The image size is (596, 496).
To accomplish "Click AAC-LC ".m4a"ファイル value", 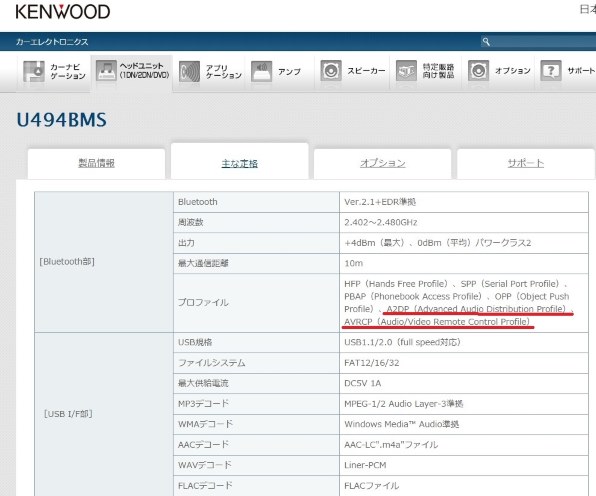I will pyautogui.click(x=391, y=445).
